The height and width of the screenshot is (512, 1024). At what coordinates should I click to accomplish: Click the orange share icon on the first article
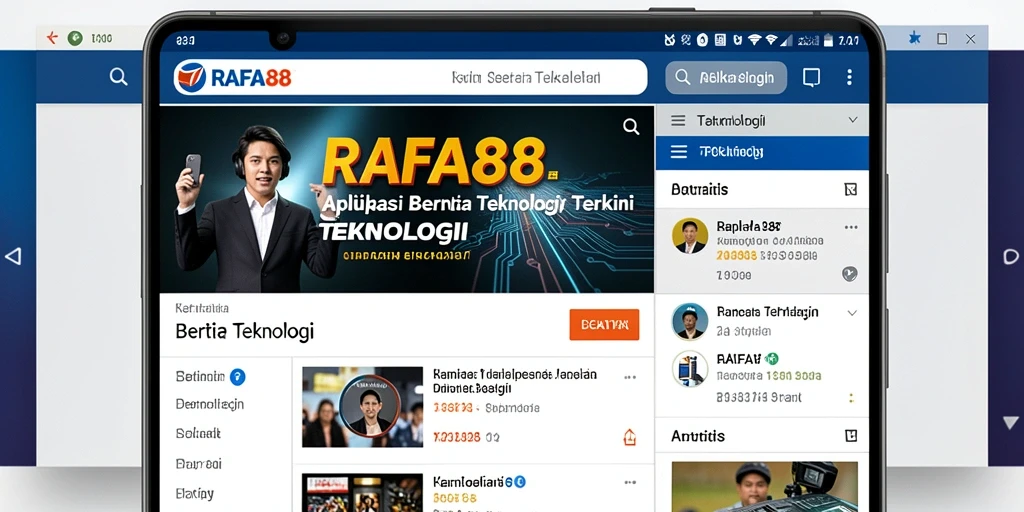(630, 437)
